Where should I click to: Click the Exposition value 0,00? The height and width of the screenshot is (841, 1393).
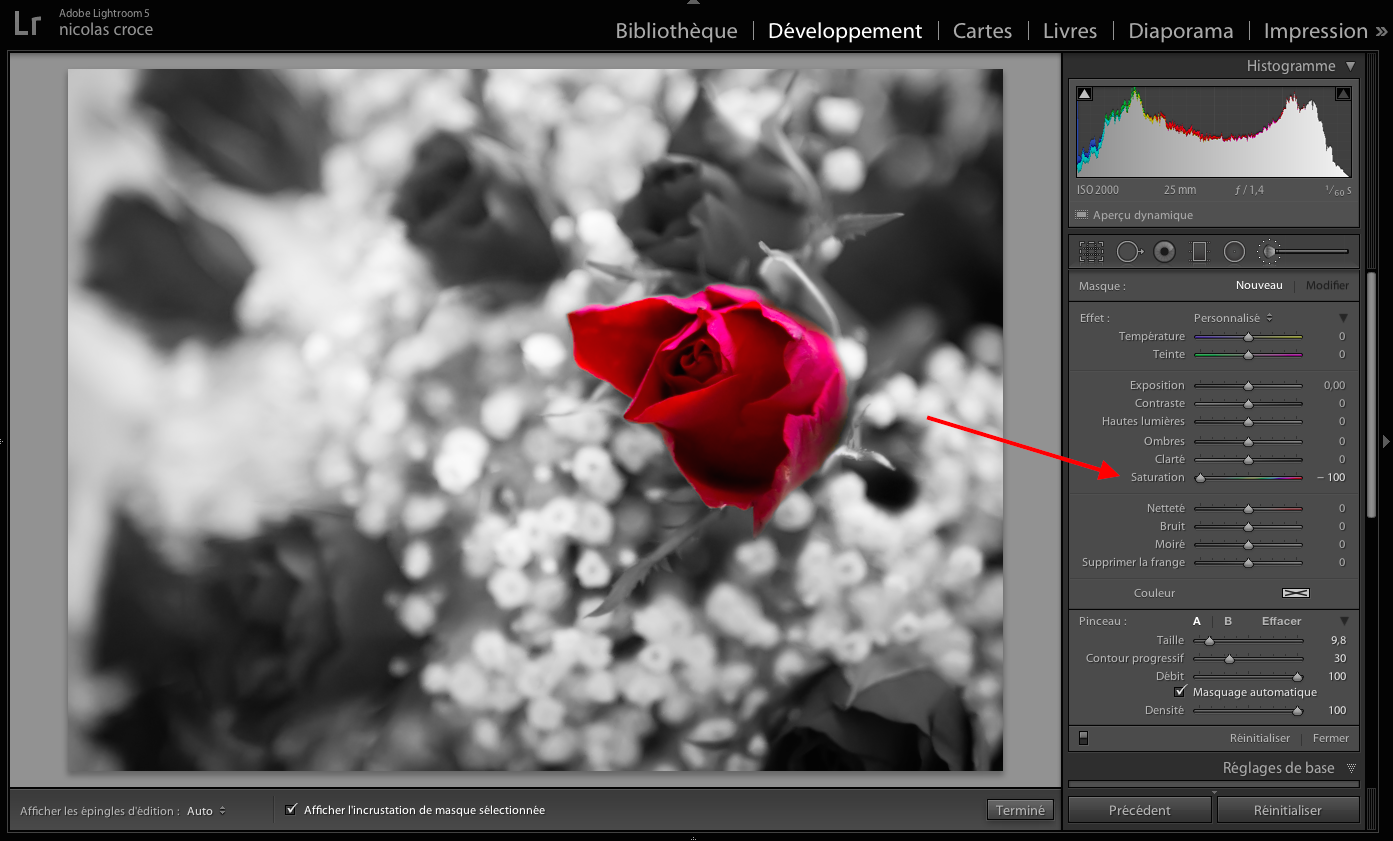1334,385
